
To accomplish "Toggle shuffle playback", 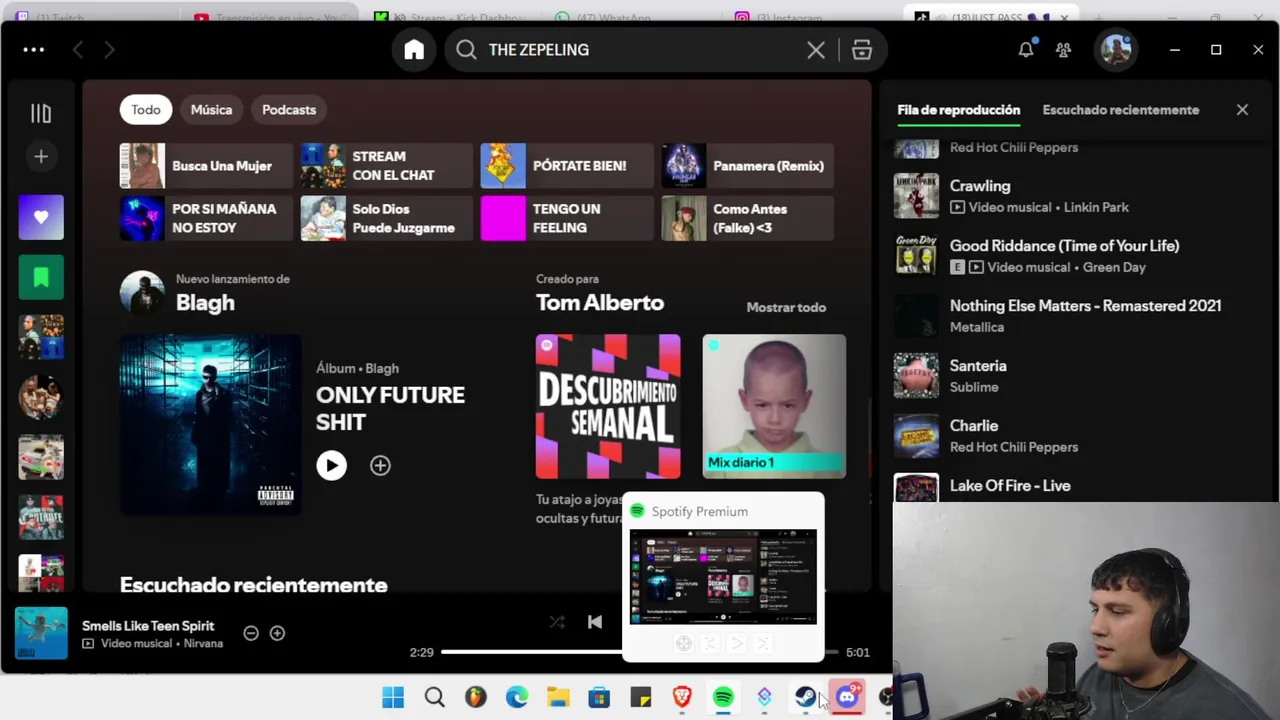I will (557, 622).
